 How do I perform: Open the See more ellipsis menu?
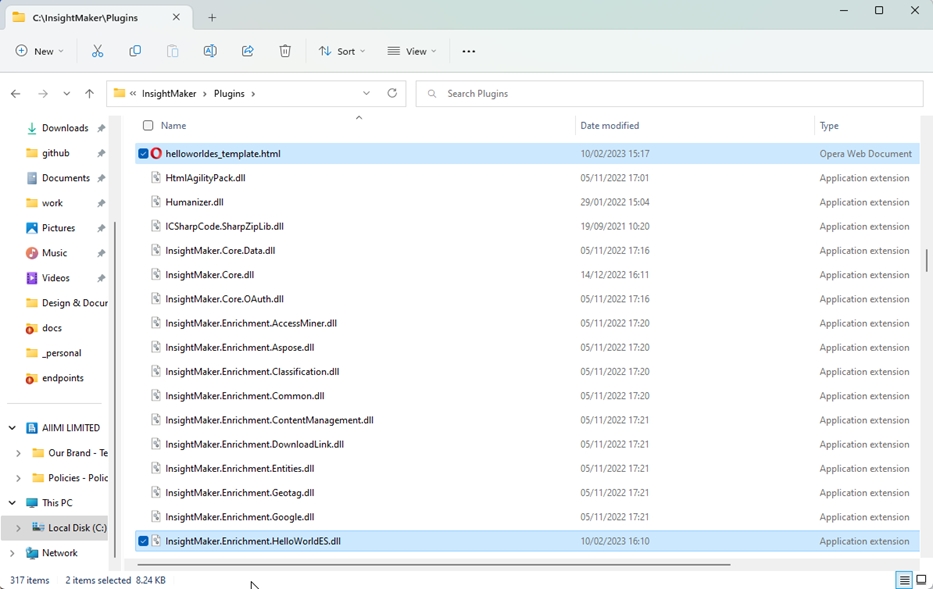469,51
